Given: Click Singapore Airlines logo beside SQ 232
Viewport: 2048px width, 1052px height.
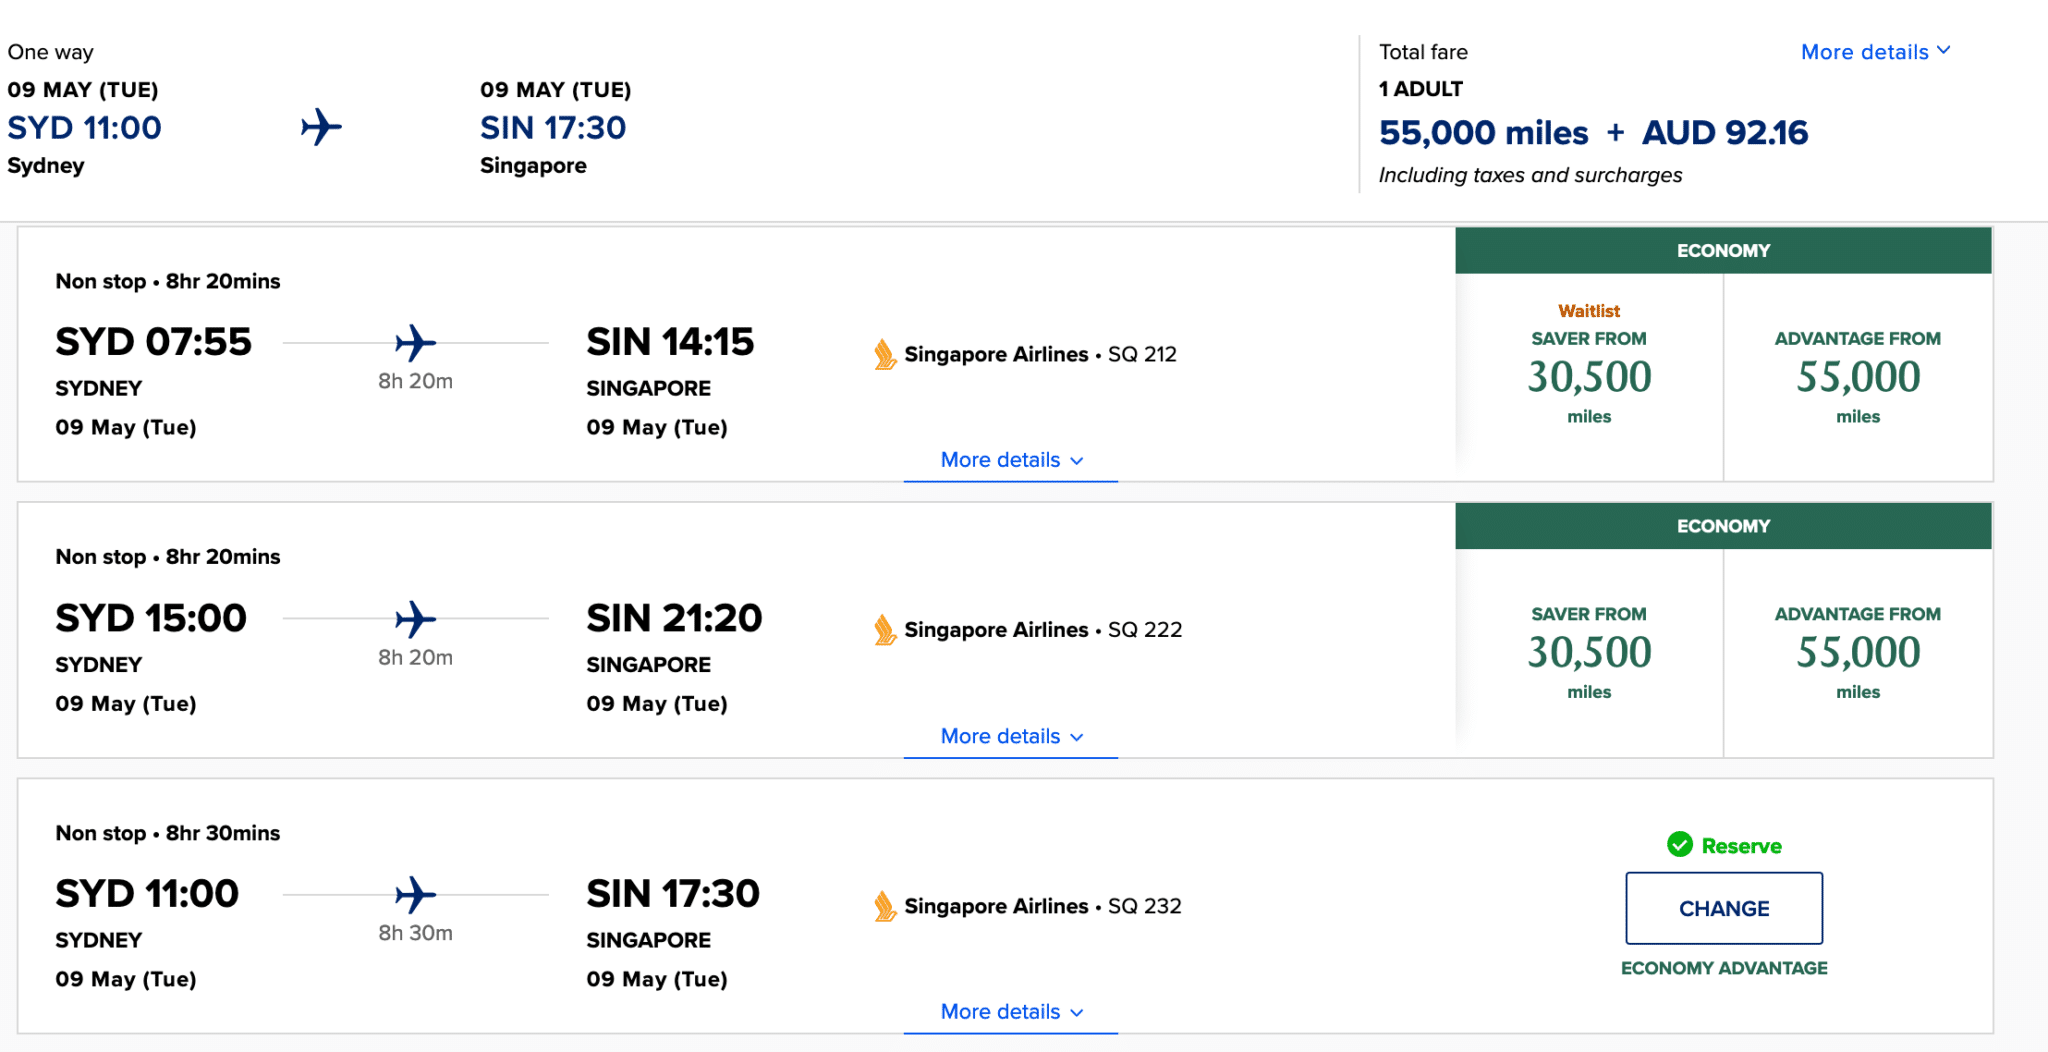Looking at the screenshot, I should coord(884,906).
